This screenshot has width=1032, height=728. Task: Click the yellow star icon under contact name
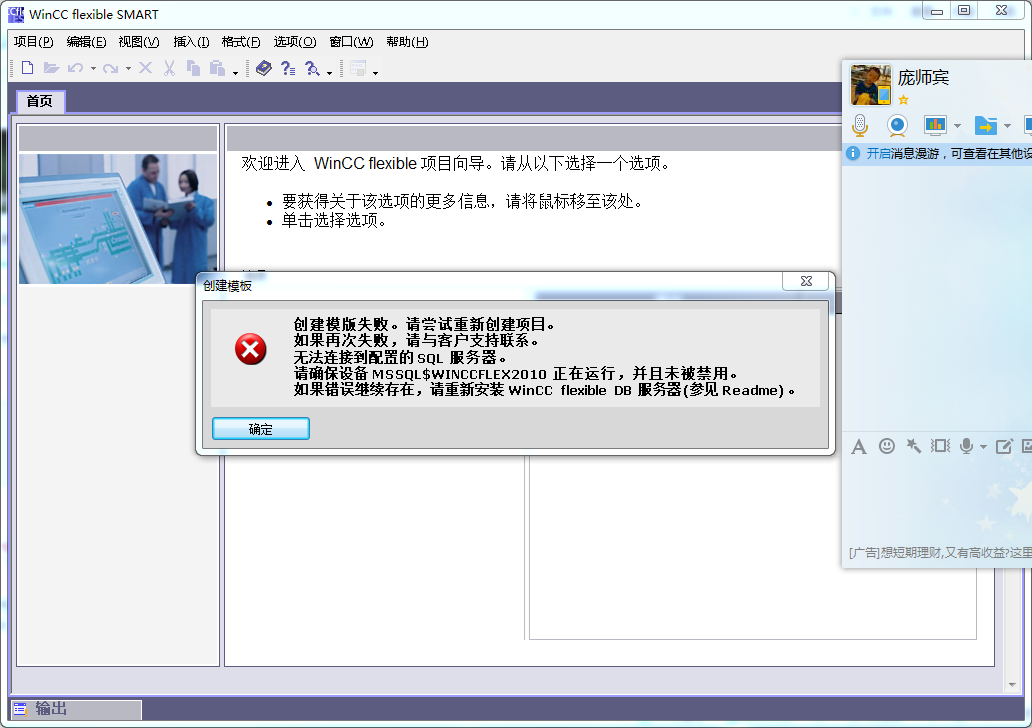click(904, 100)
